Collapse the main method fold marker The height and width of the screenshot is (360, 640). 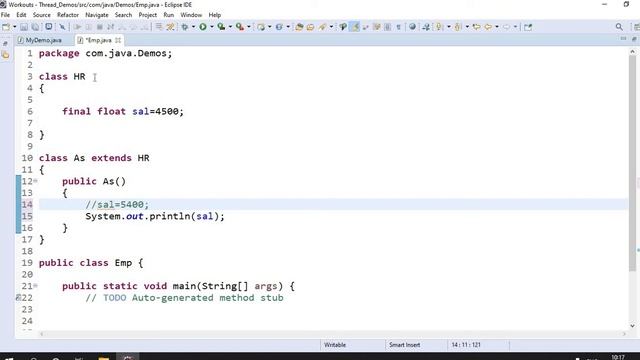(36, 286)
